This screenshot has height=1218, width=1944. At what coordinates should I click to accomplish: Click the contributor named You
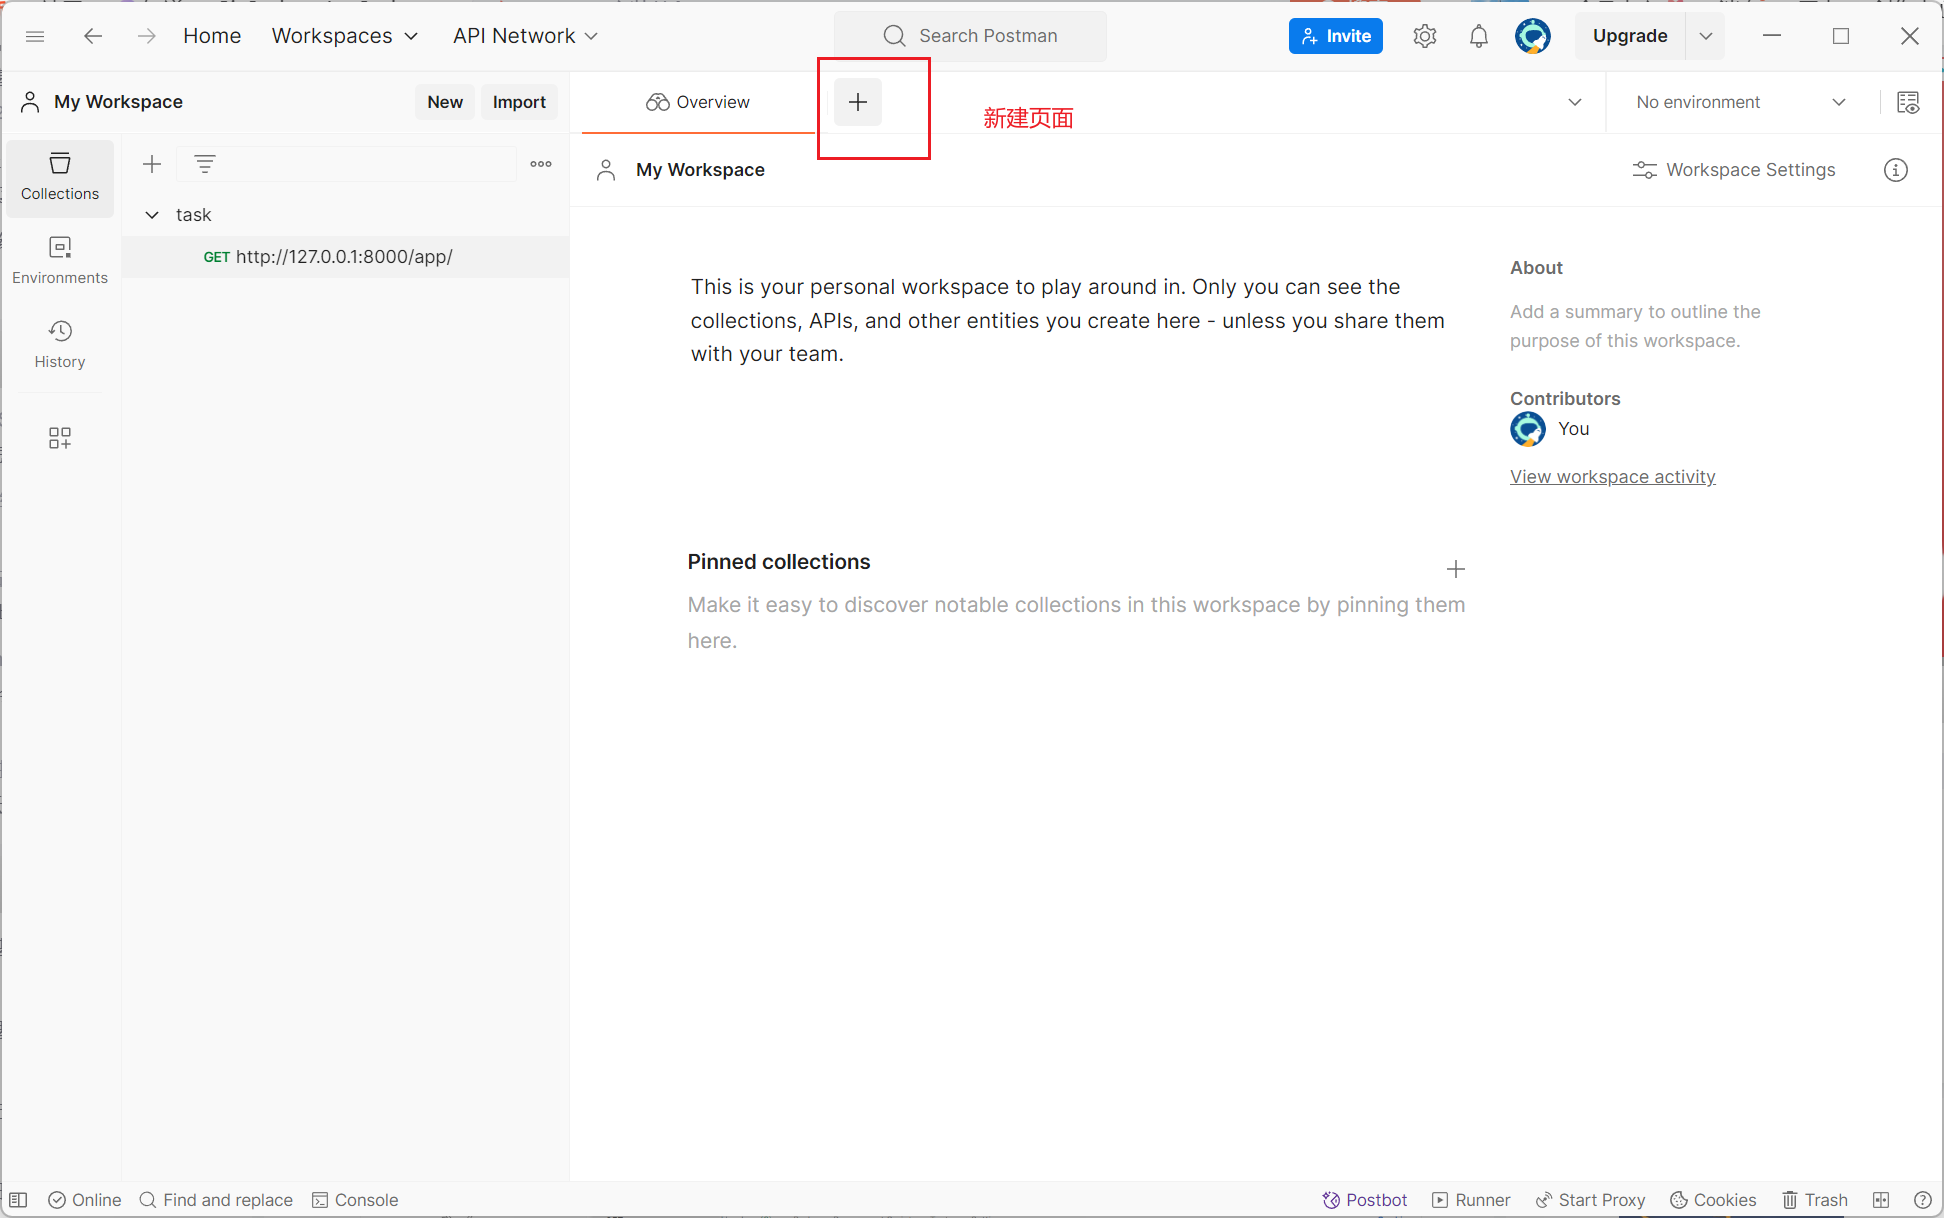[x=1574, y=429]
